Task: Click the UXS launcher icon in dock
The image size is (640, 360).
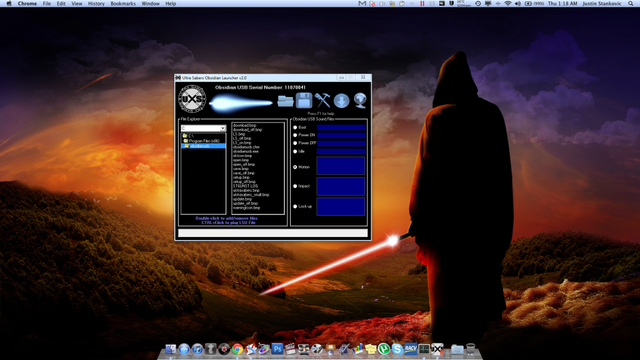Action: tap(437, 349)
